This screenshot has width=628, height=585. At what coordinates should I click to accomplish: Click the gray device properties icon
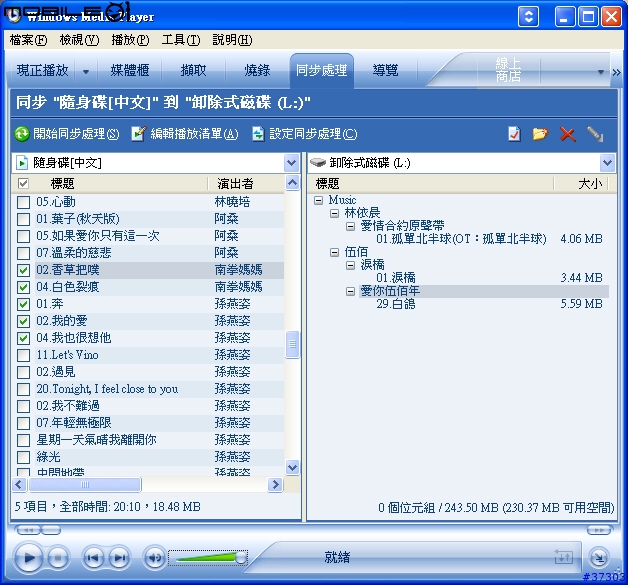click(x=595, y=134)
